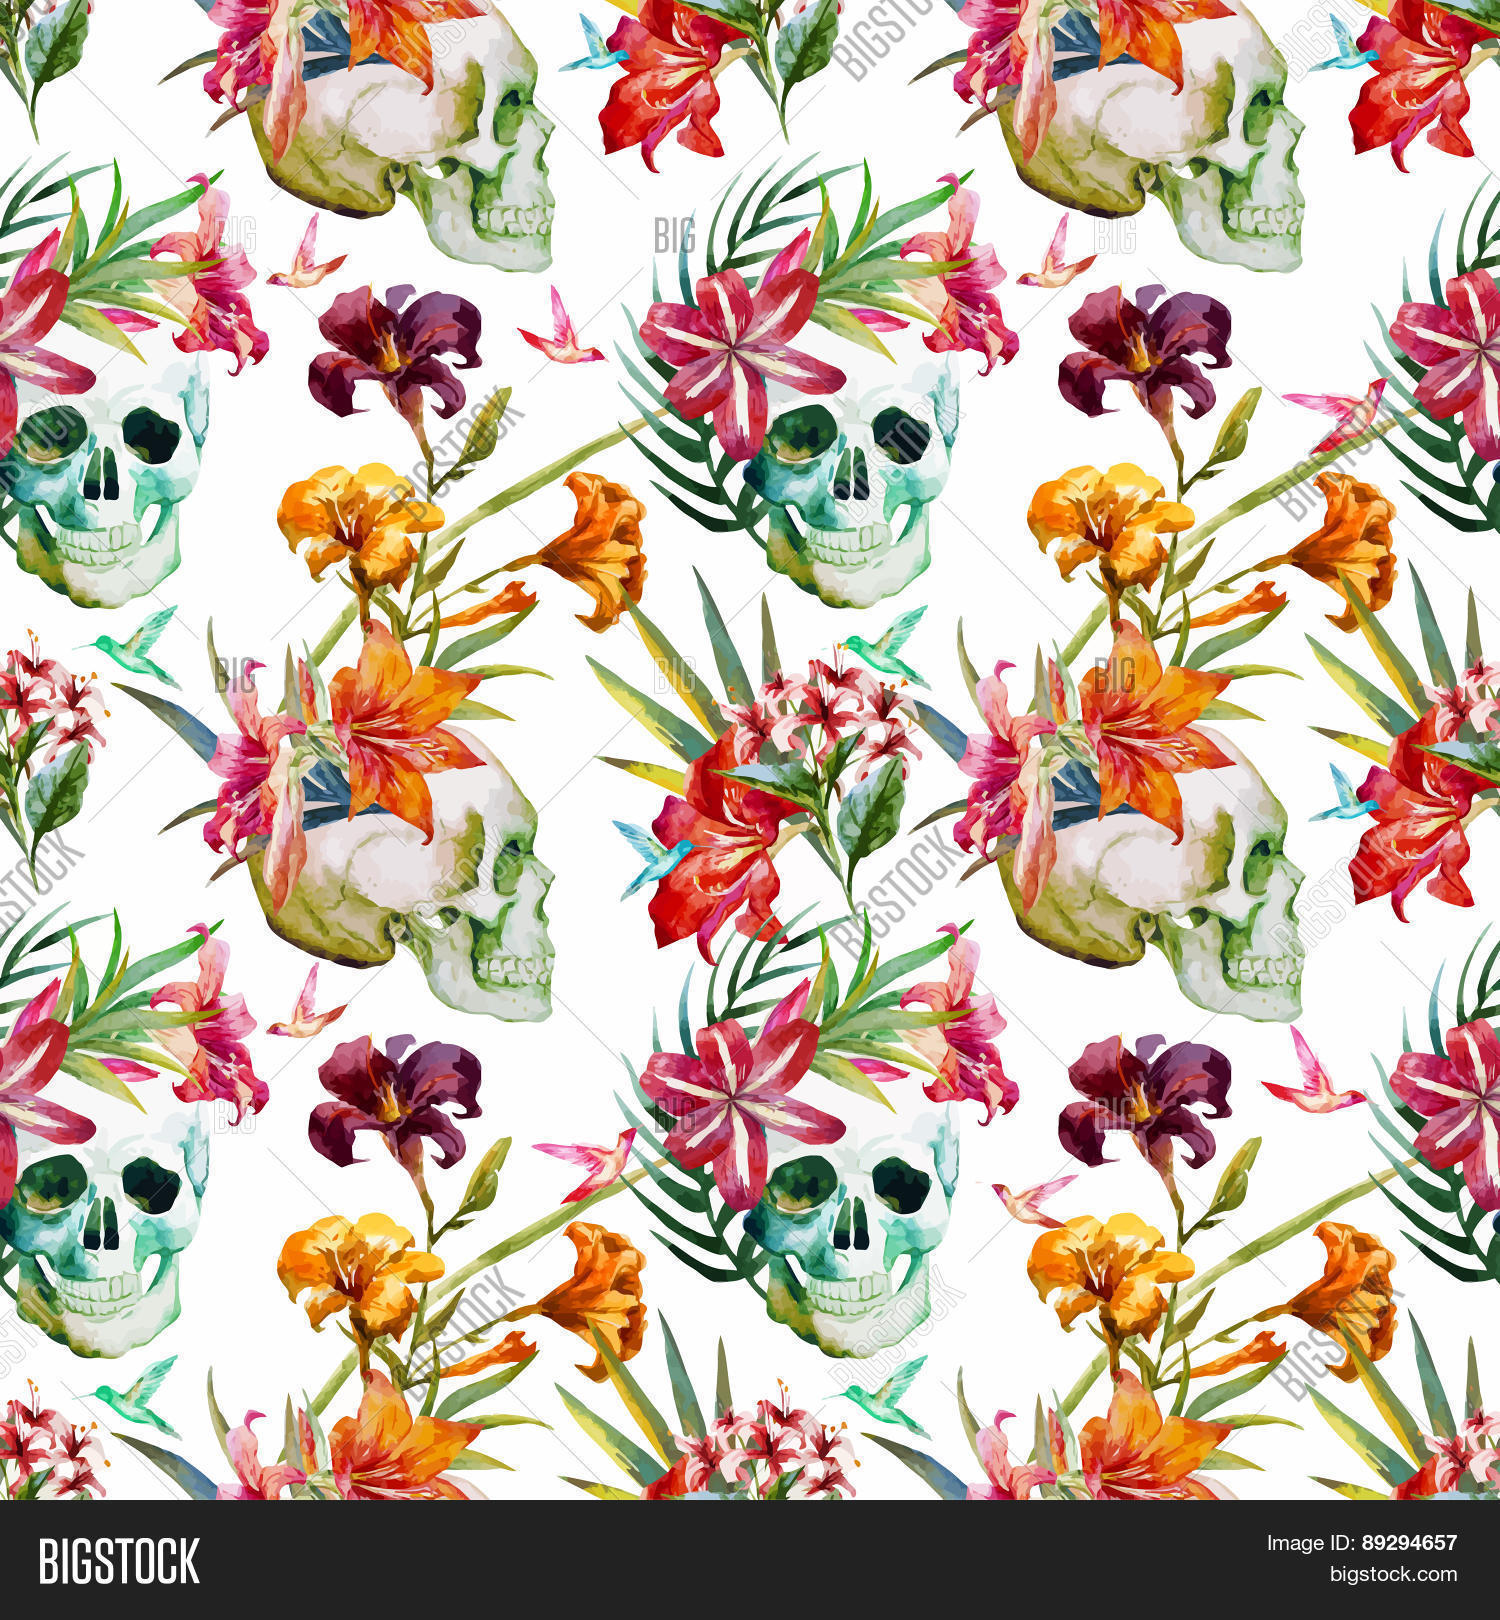Click the BIGSTOCK logo in the footer bar
This screenshot has width=1500, height=1620.
(x=118, y=1561)
